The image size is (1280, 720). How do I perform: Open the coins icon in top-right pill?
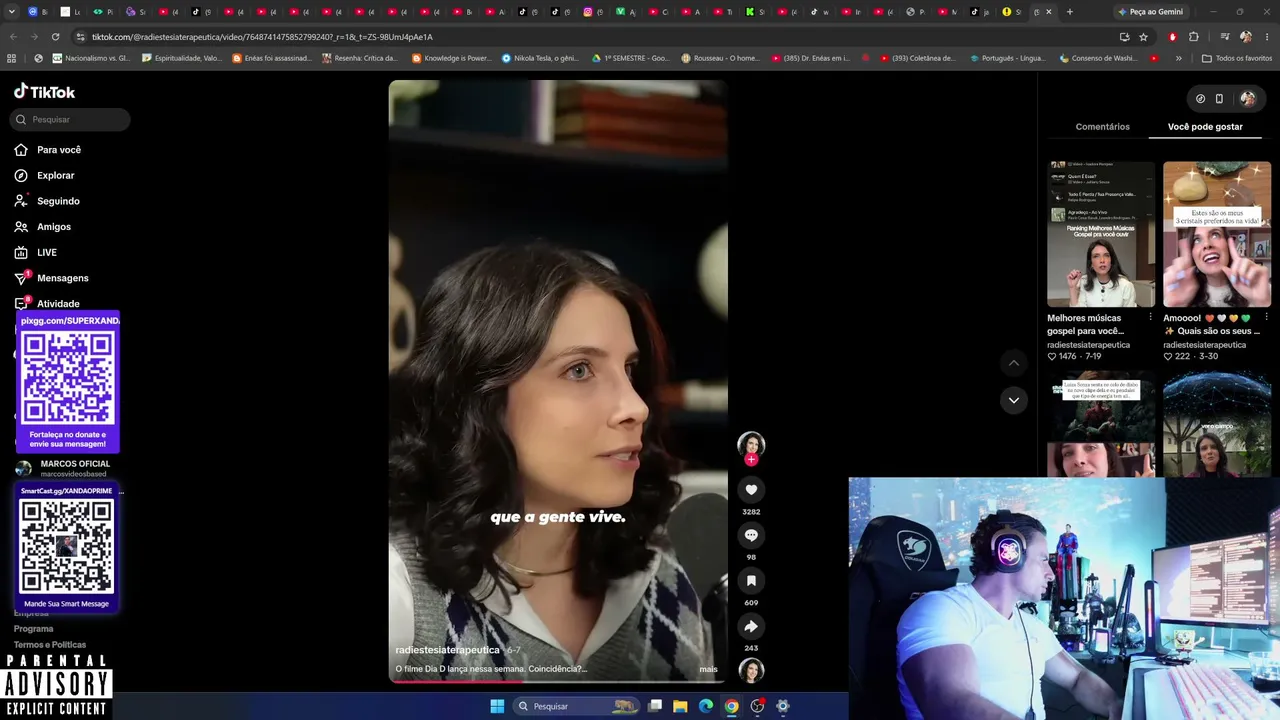[x=1200, y=99]
